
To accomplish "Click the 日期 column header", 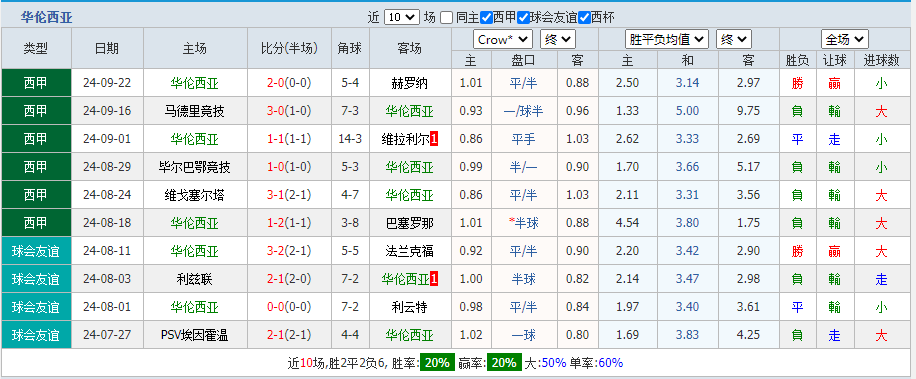I will click(x=107, y=48).
